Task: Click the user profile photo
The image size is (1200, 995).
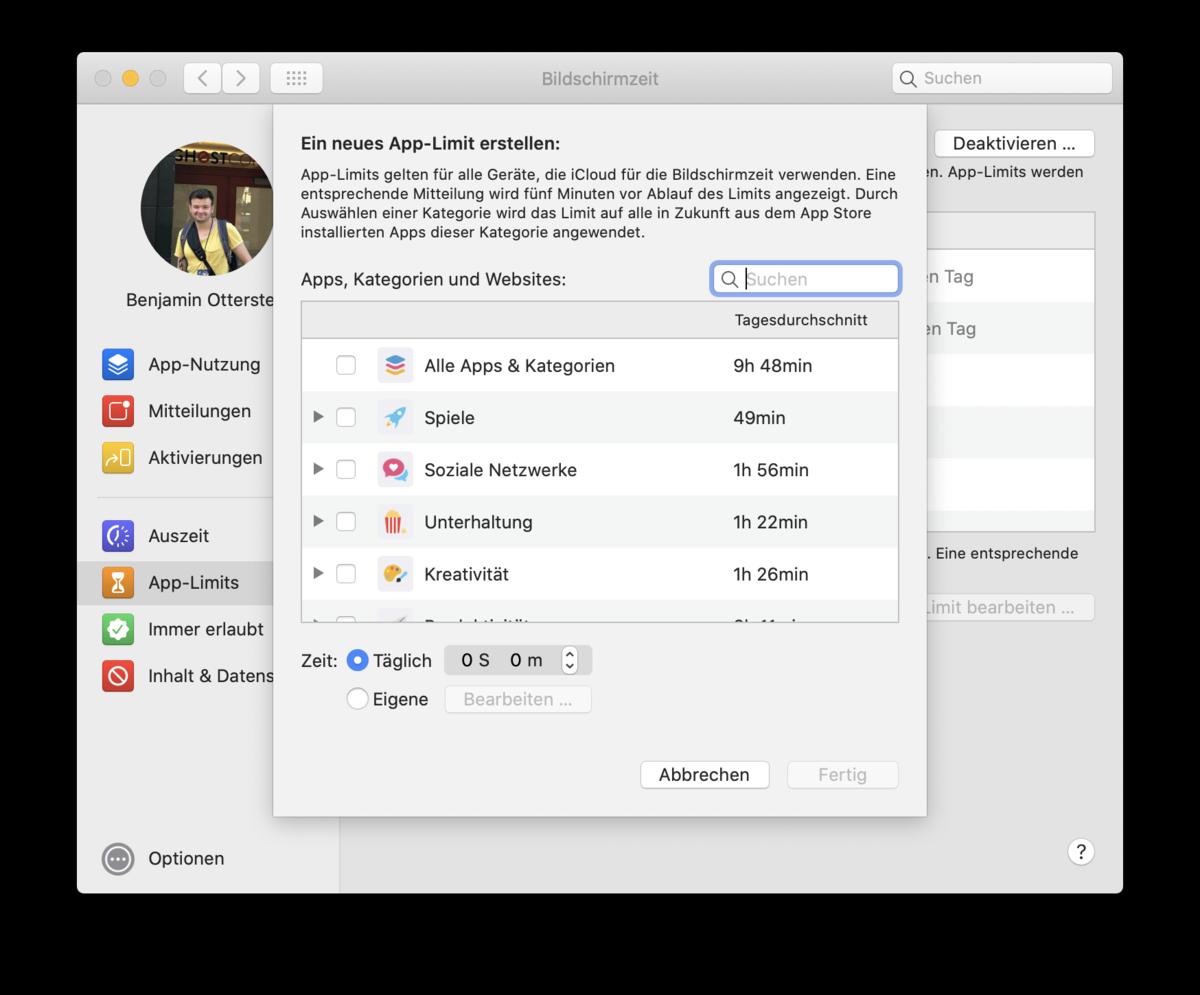Action: point(208,208)
